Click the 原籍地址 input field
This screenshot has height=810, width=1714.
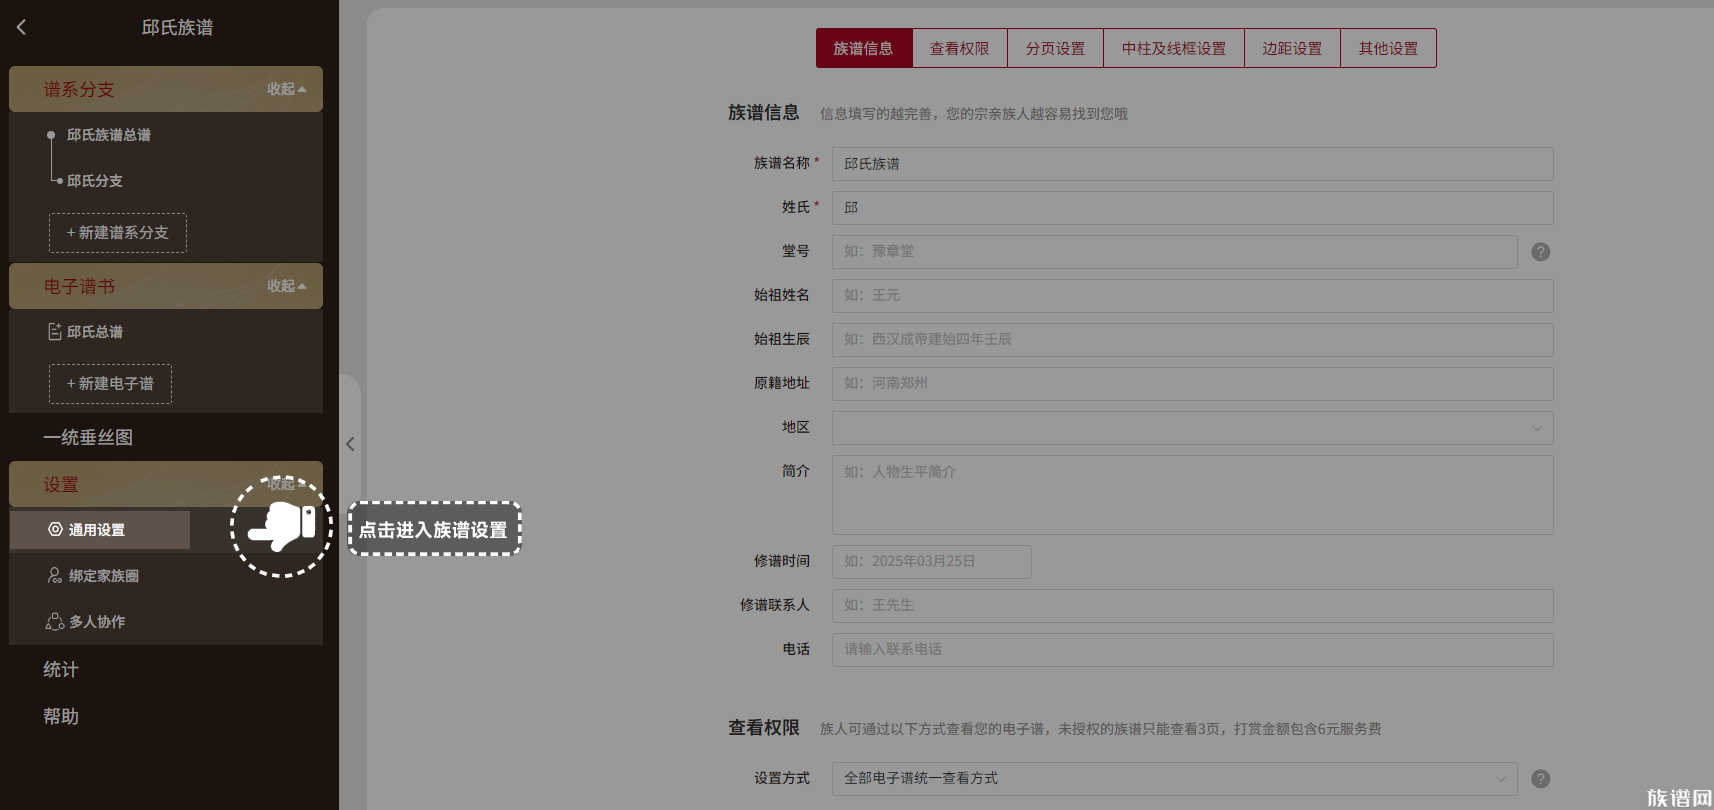tap(1193, 384)
